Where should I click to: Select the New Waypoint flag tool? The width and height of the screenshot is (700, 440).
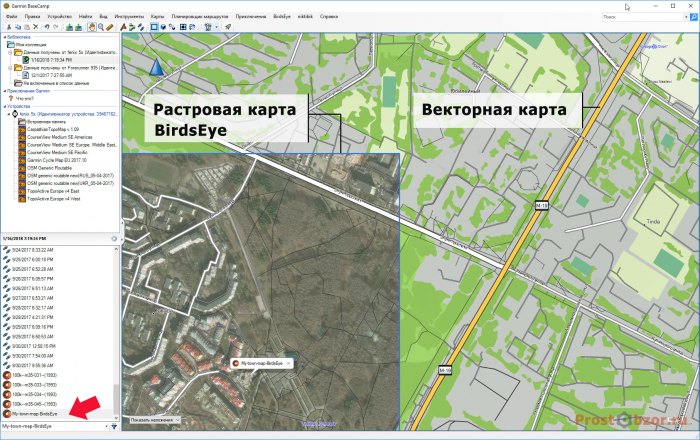(x=123, y=27)
